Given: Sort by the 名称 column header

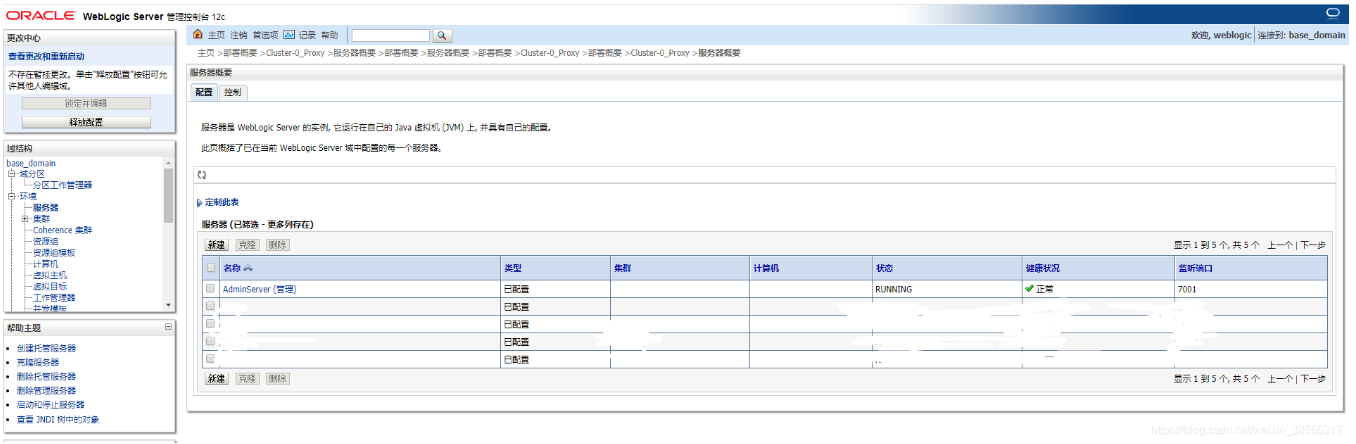Looking at the screenshot, I should point(232,268).
